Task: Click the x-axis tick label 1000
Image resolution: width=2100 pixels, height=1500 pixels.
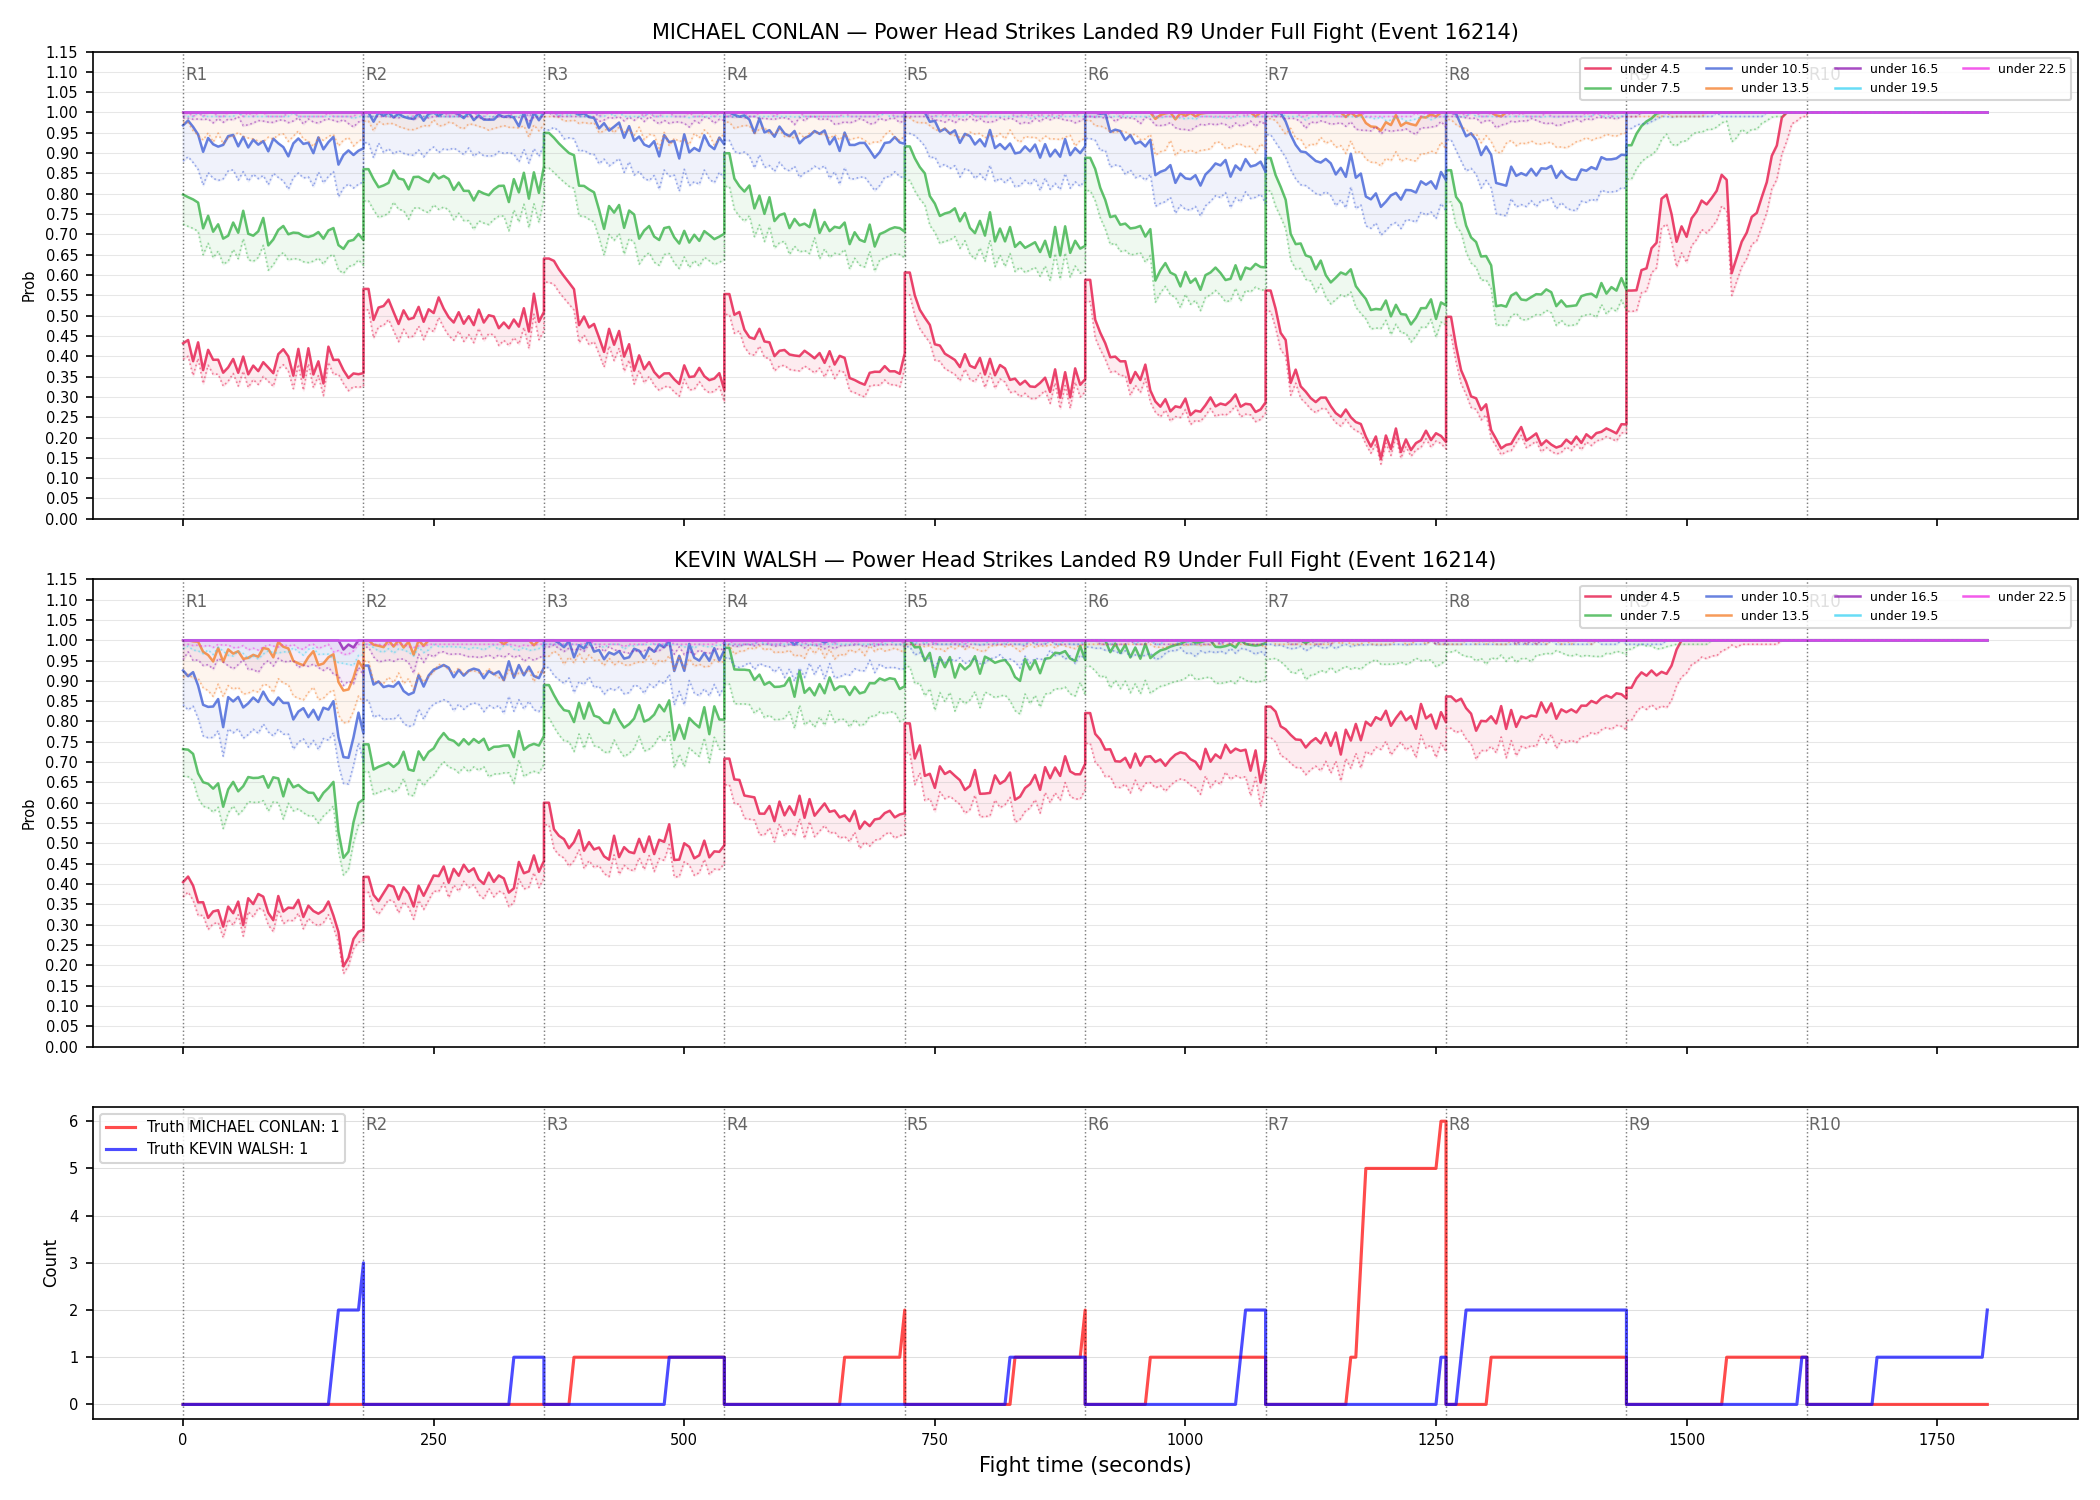Action: coord(1185,1440)
